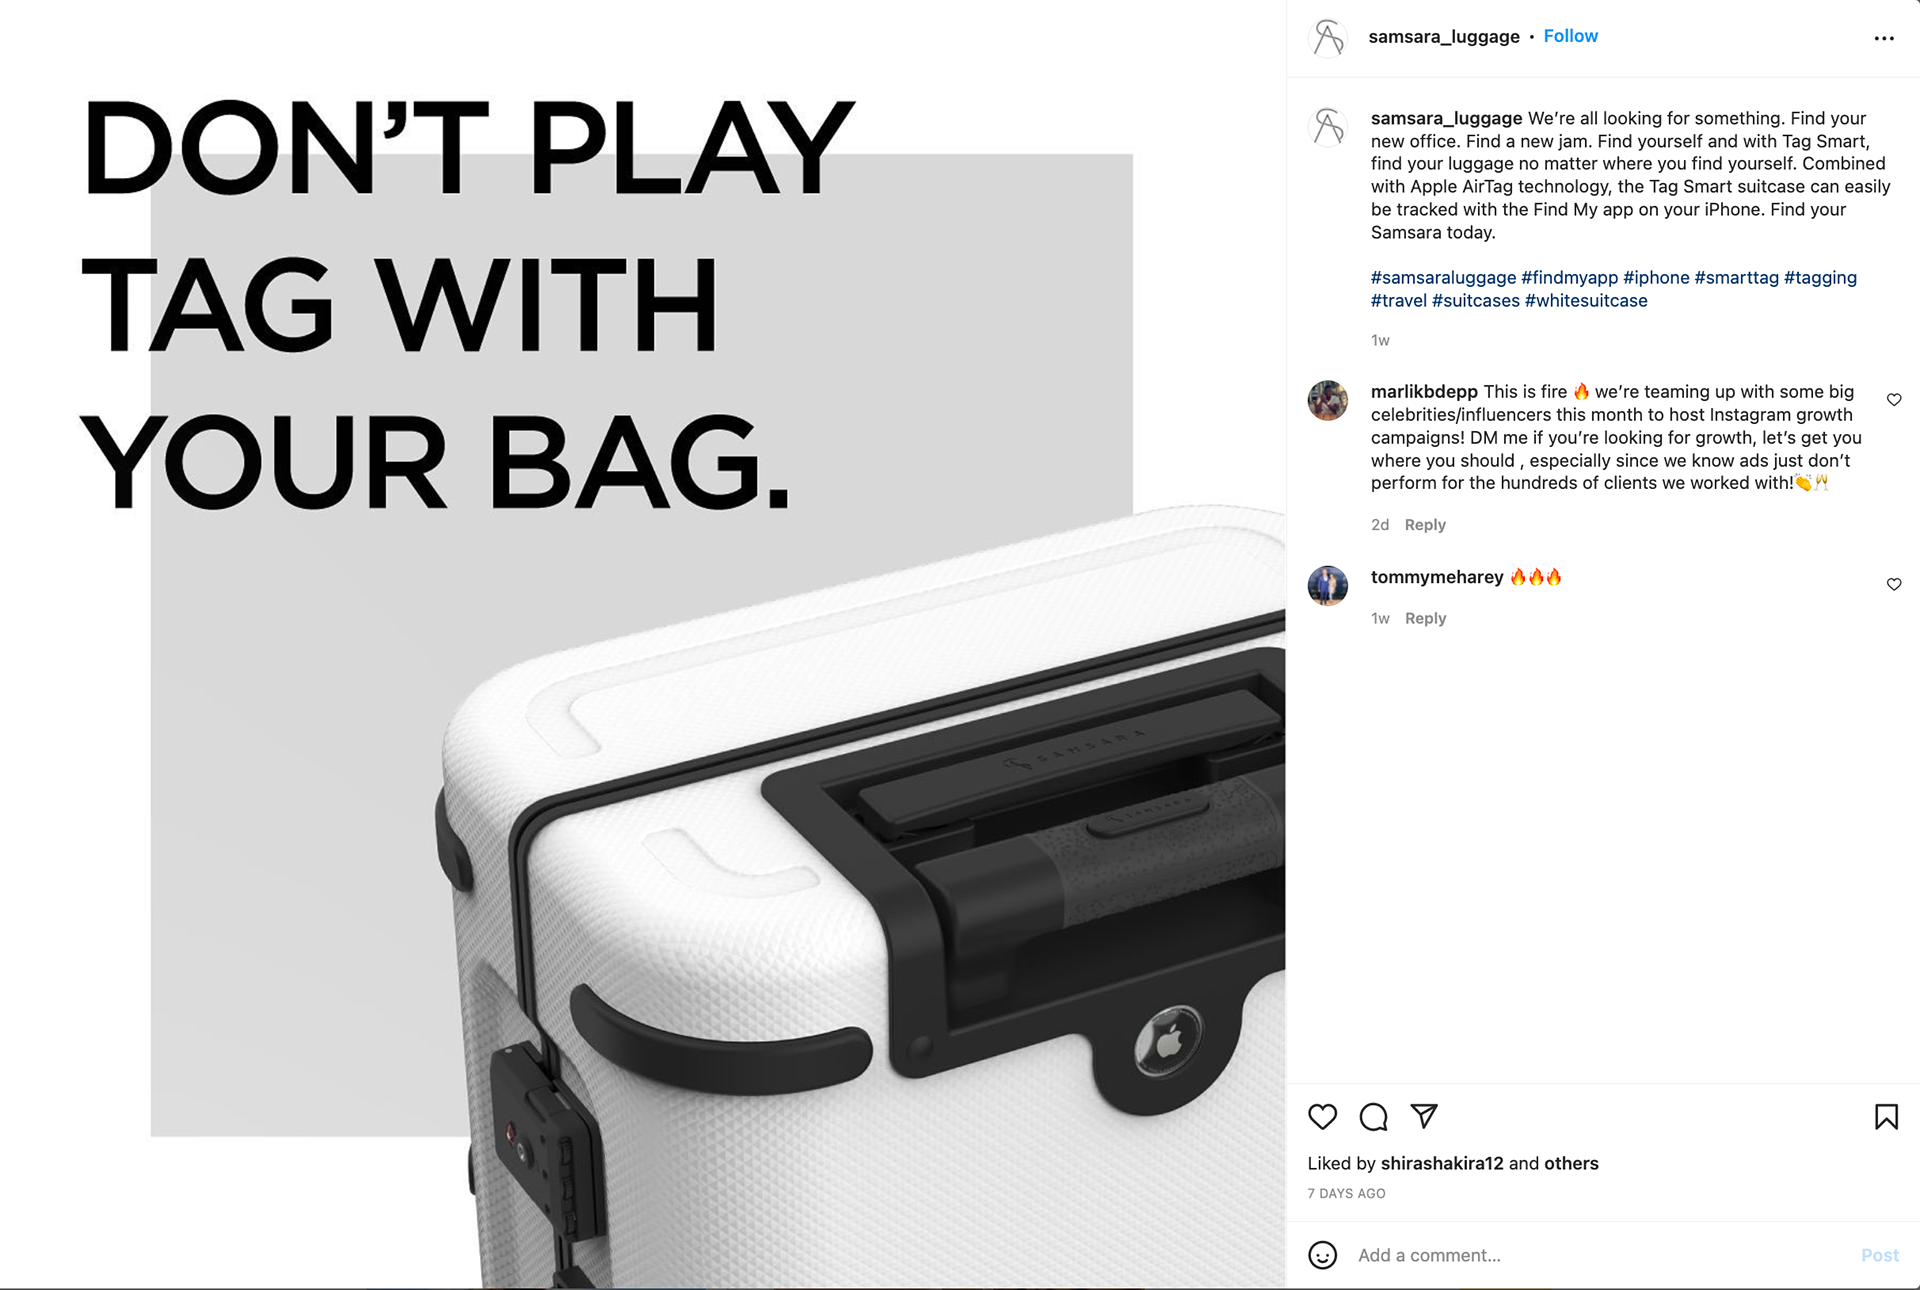
Task: Follow samsara_luggage account
Action: [x=1570, y=36]
